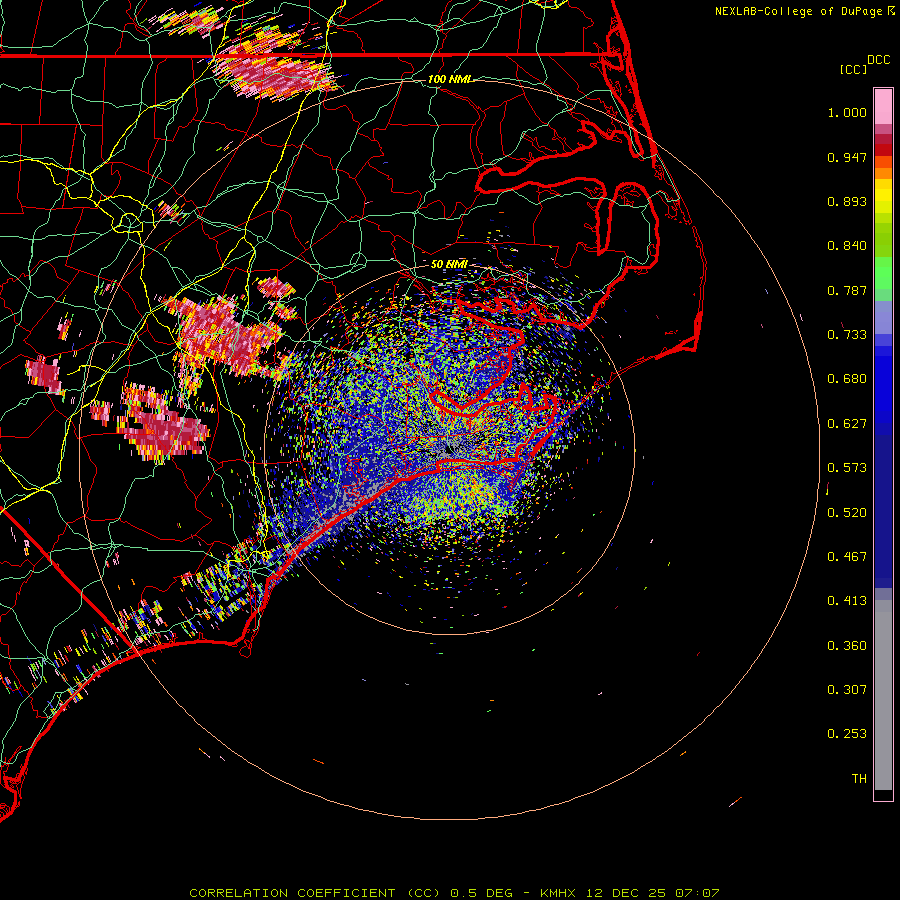Pick the light pink swatch atop the color bar

pos(883,107)
